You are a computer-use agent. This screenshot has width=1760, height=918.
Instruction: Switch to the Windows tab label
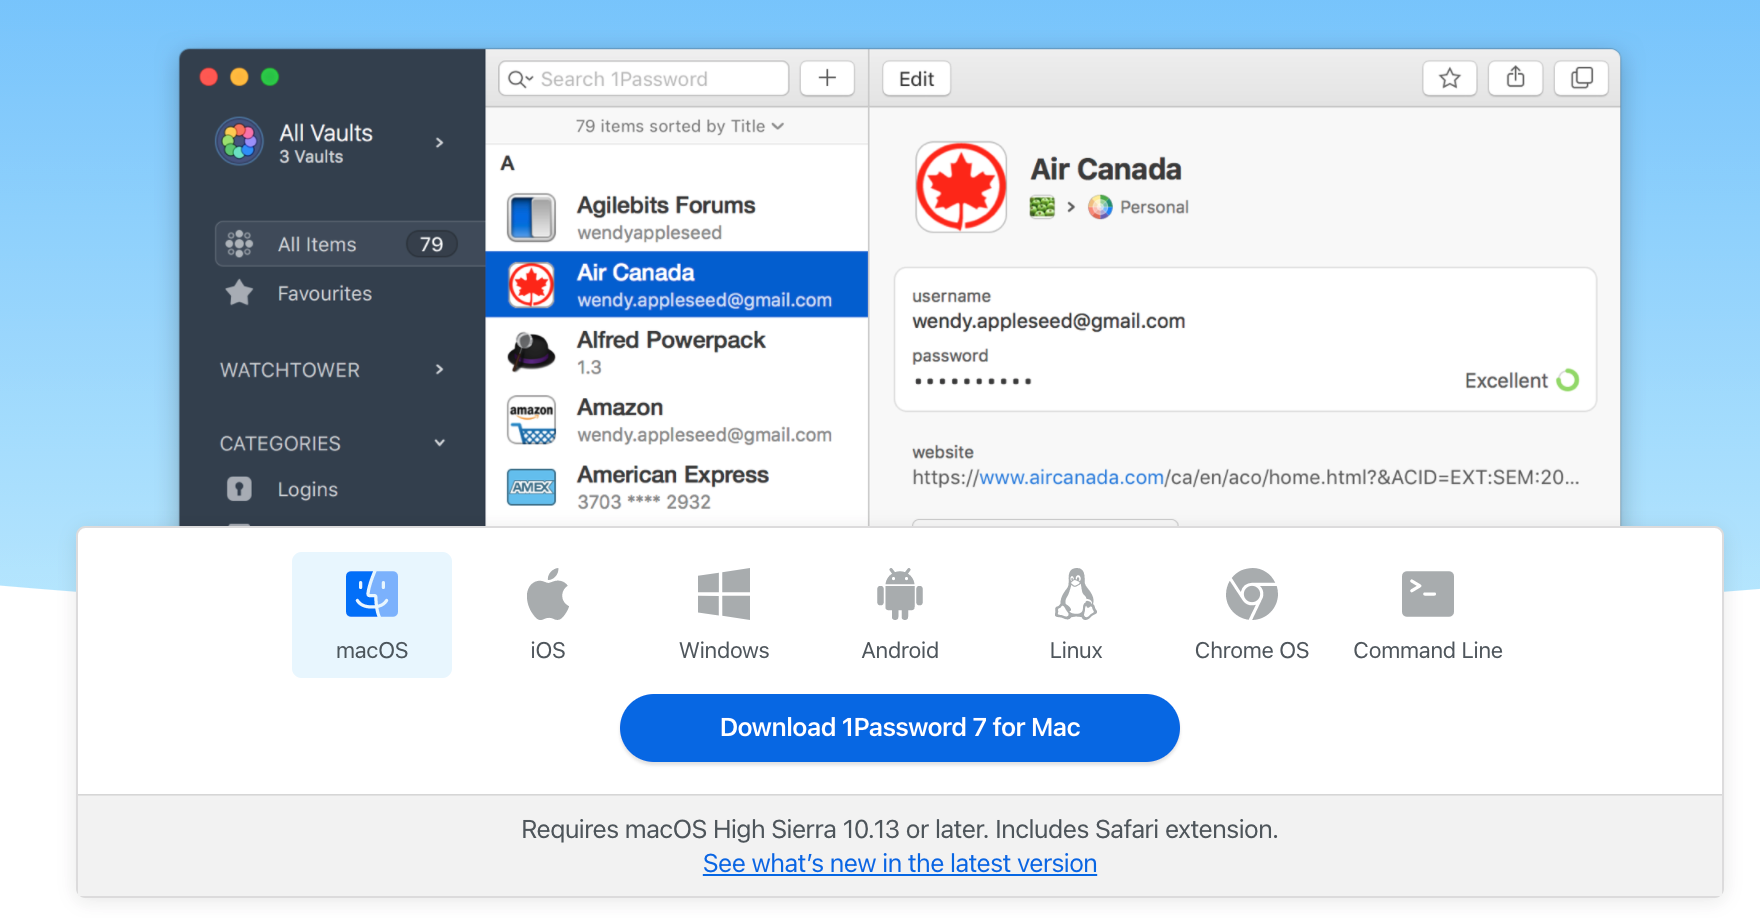[724, 650]
